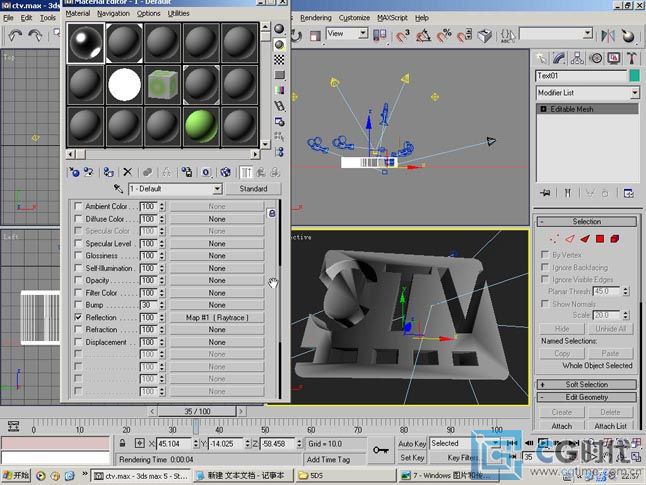Viewport: 646px width, 485px height.
Task: Open the Rendering menu
Action: tap(316, 18)
